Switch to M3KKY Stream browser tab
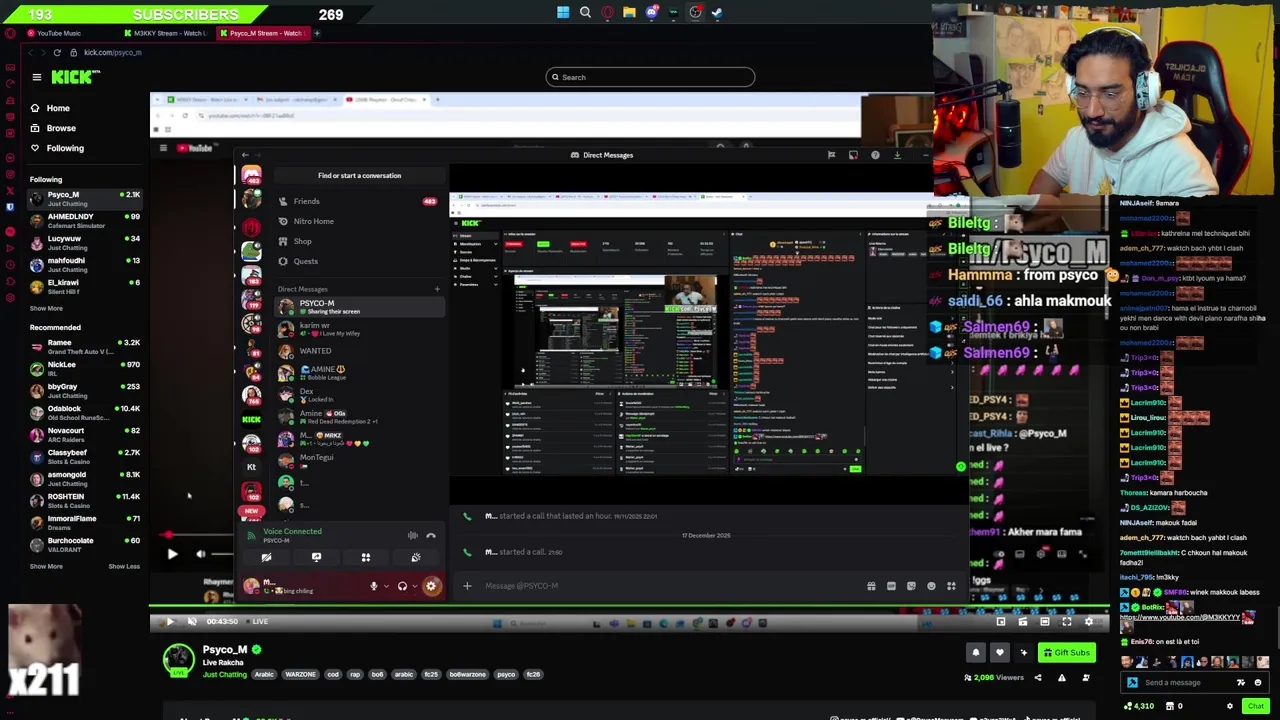Image resolution: width=1280 pixels, height=720 pixels. pos(165,33)
